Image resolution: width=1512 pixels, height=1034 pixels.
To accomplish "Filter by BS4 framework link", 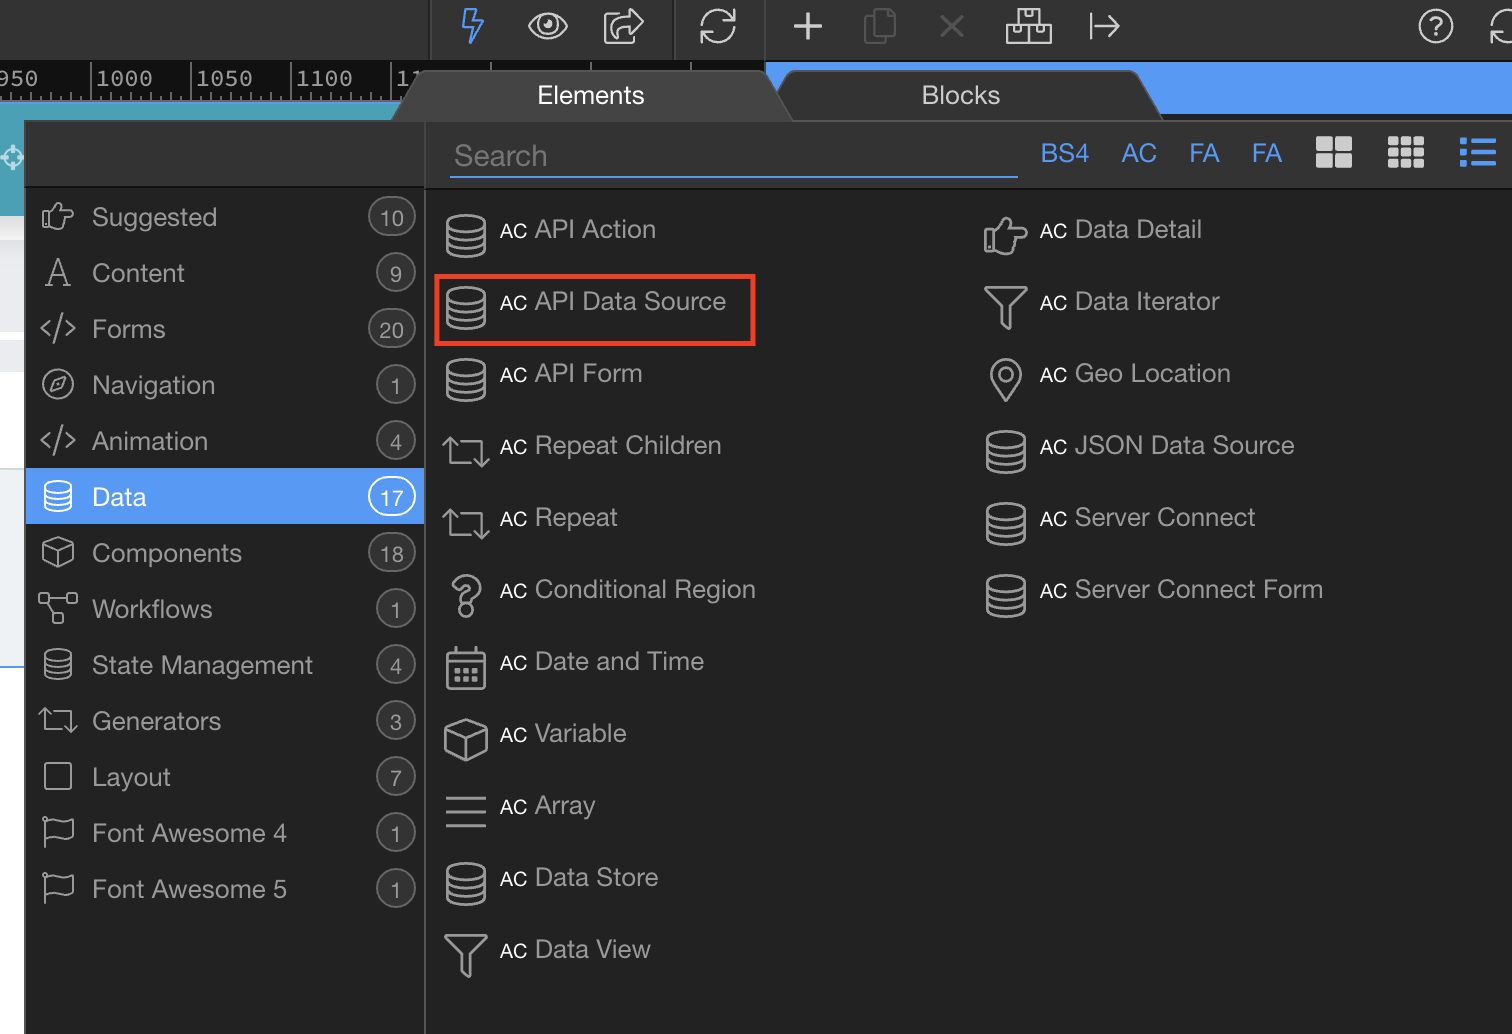I will click(x=1064, y=153).
